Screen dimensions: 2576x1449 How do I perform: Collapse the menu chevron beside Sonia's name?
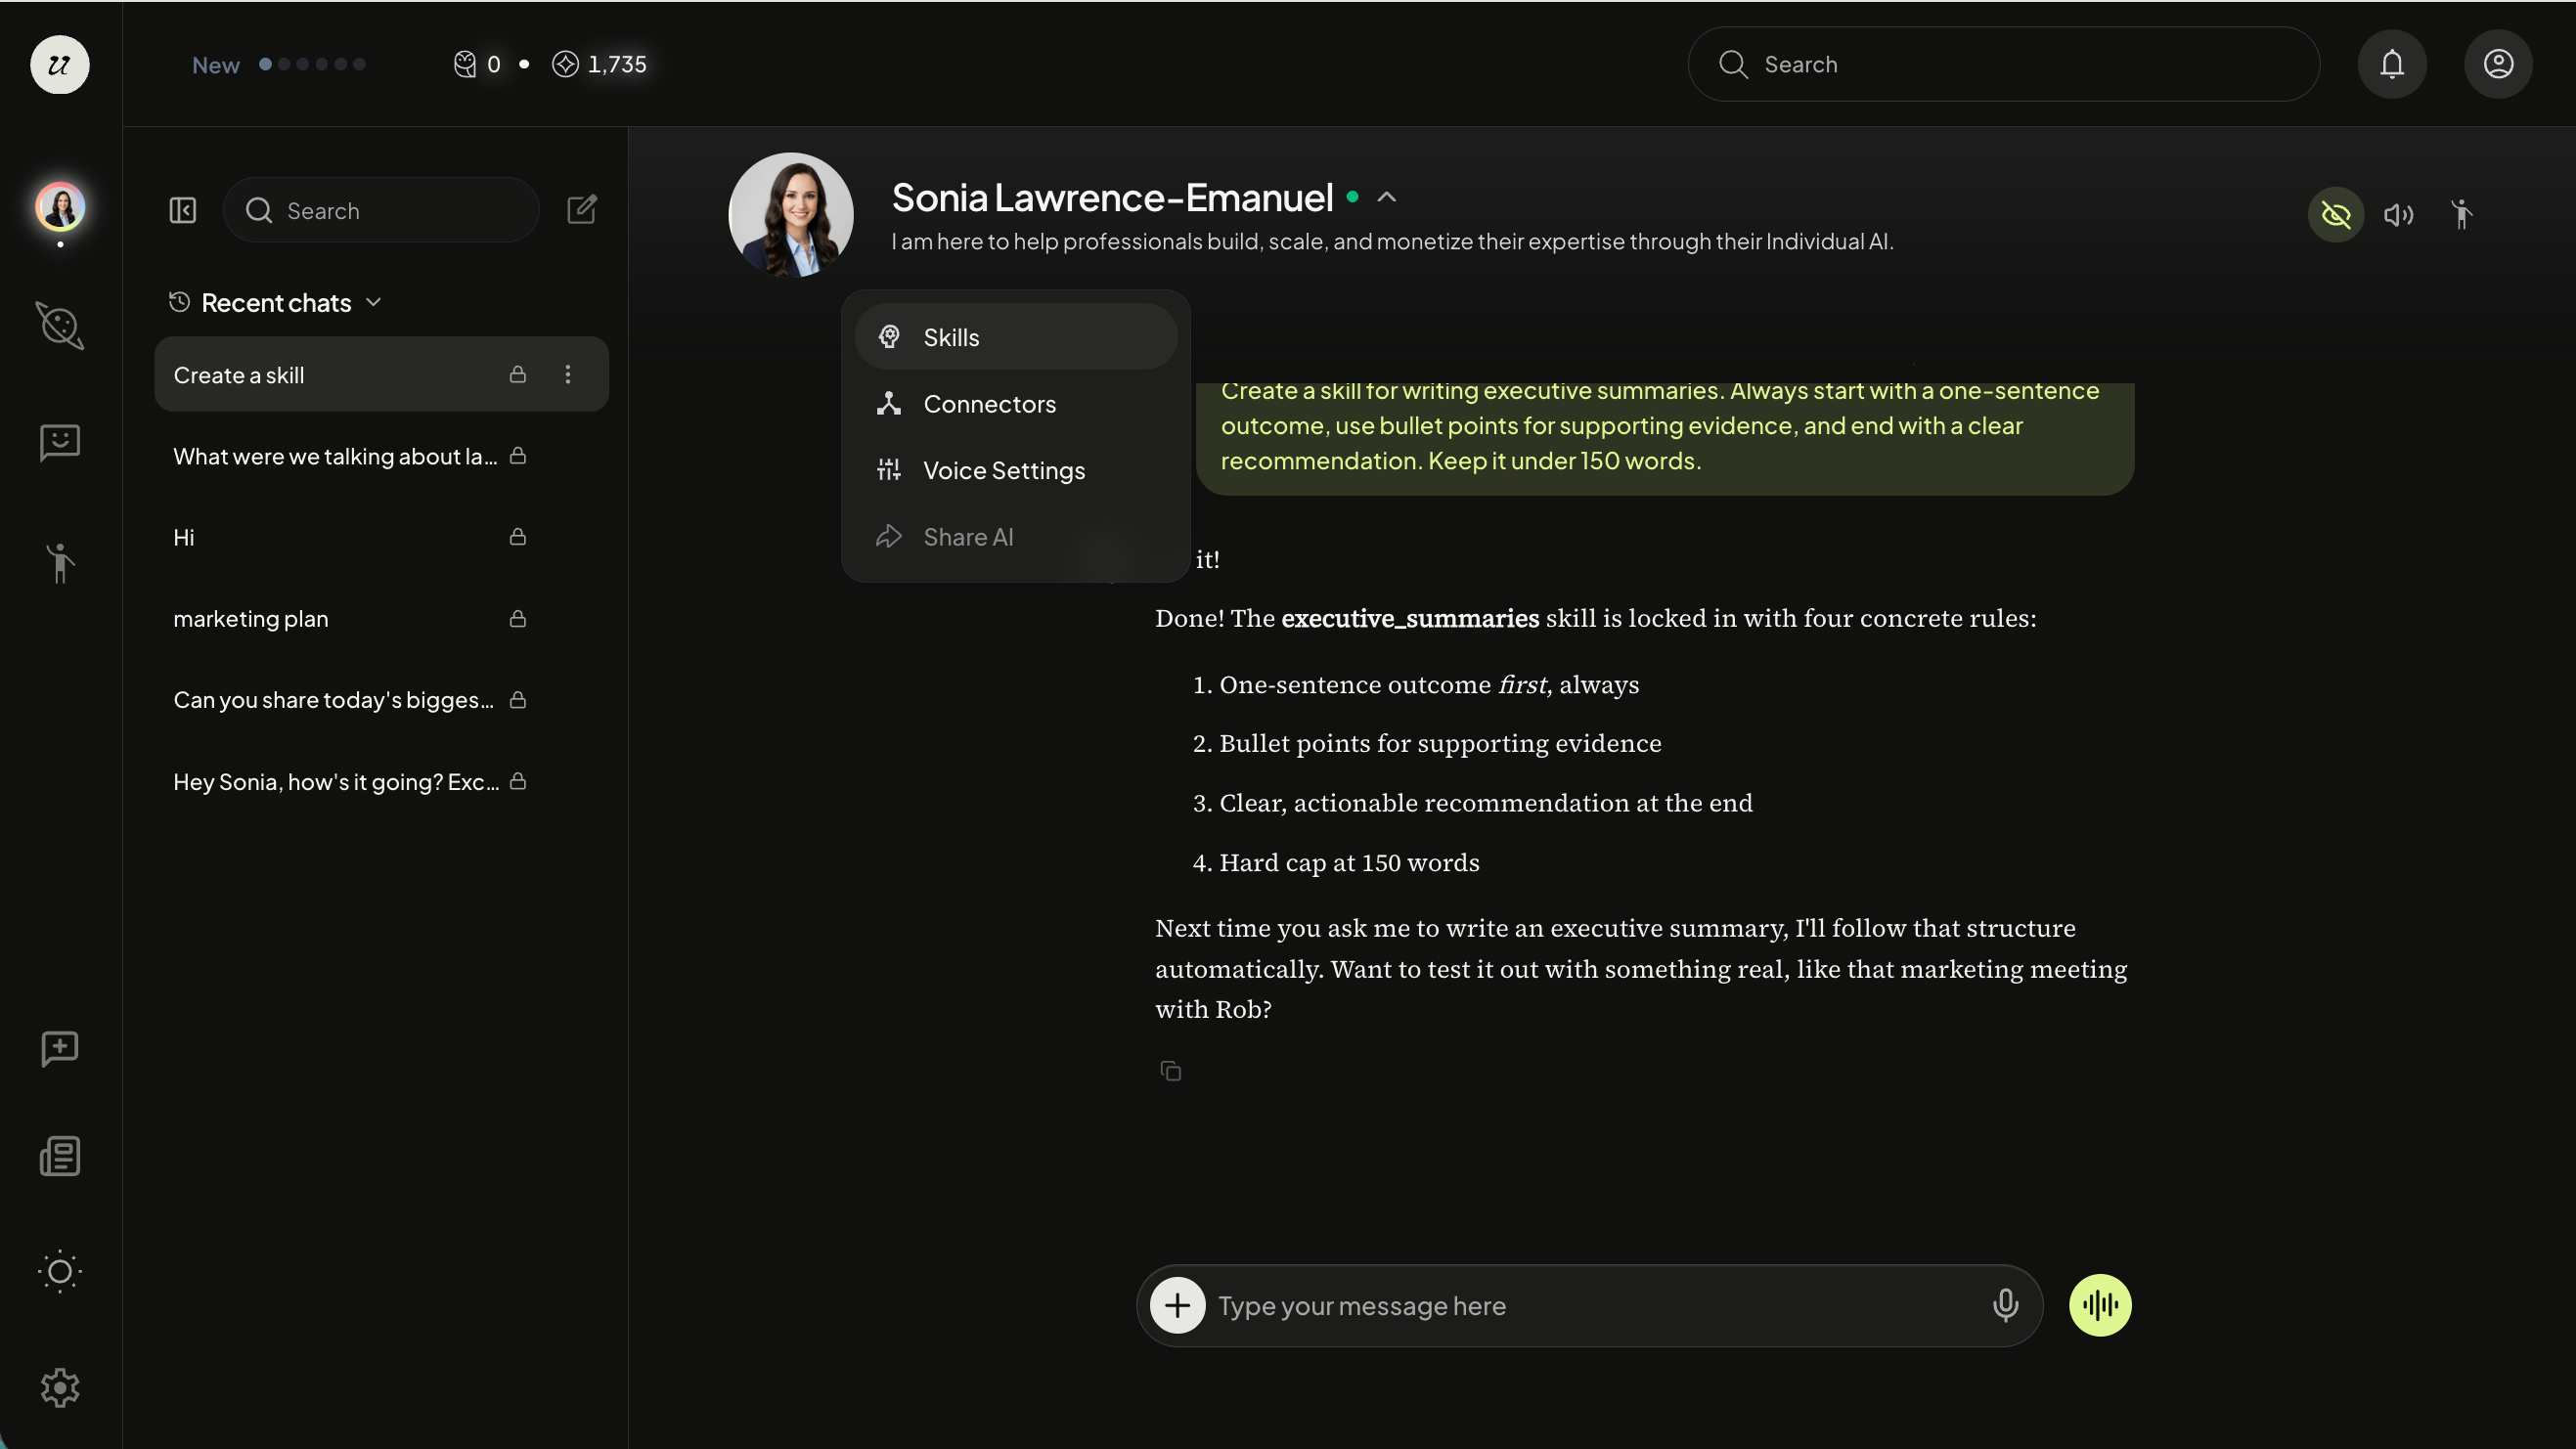[1386, 197]
